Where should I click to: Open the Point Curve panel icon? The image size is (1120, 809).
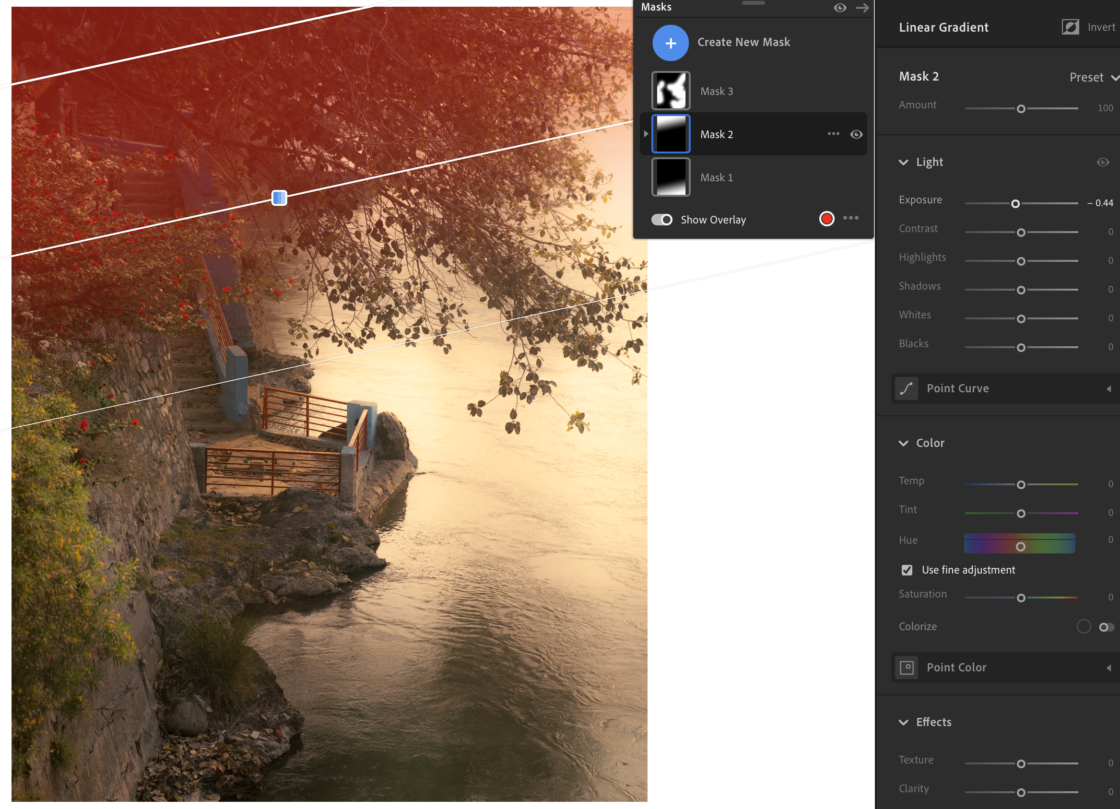[906, 389]
